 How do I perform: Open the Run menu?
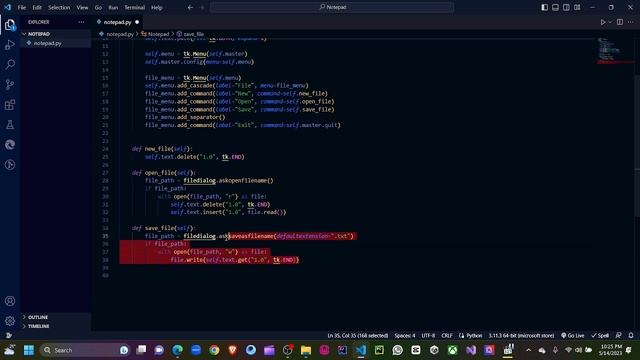coord(113,7)
